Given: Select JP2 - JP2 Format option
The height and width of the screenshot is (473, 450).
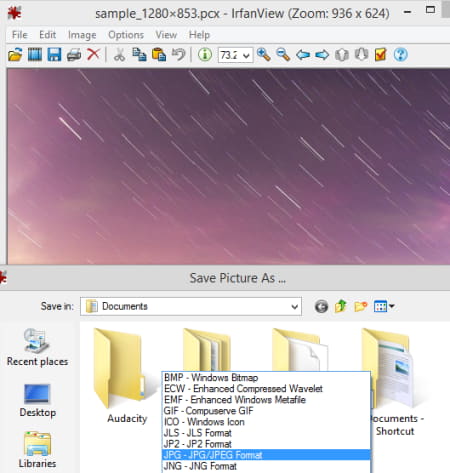Looking at the screenshot, I should click(266, 444).
